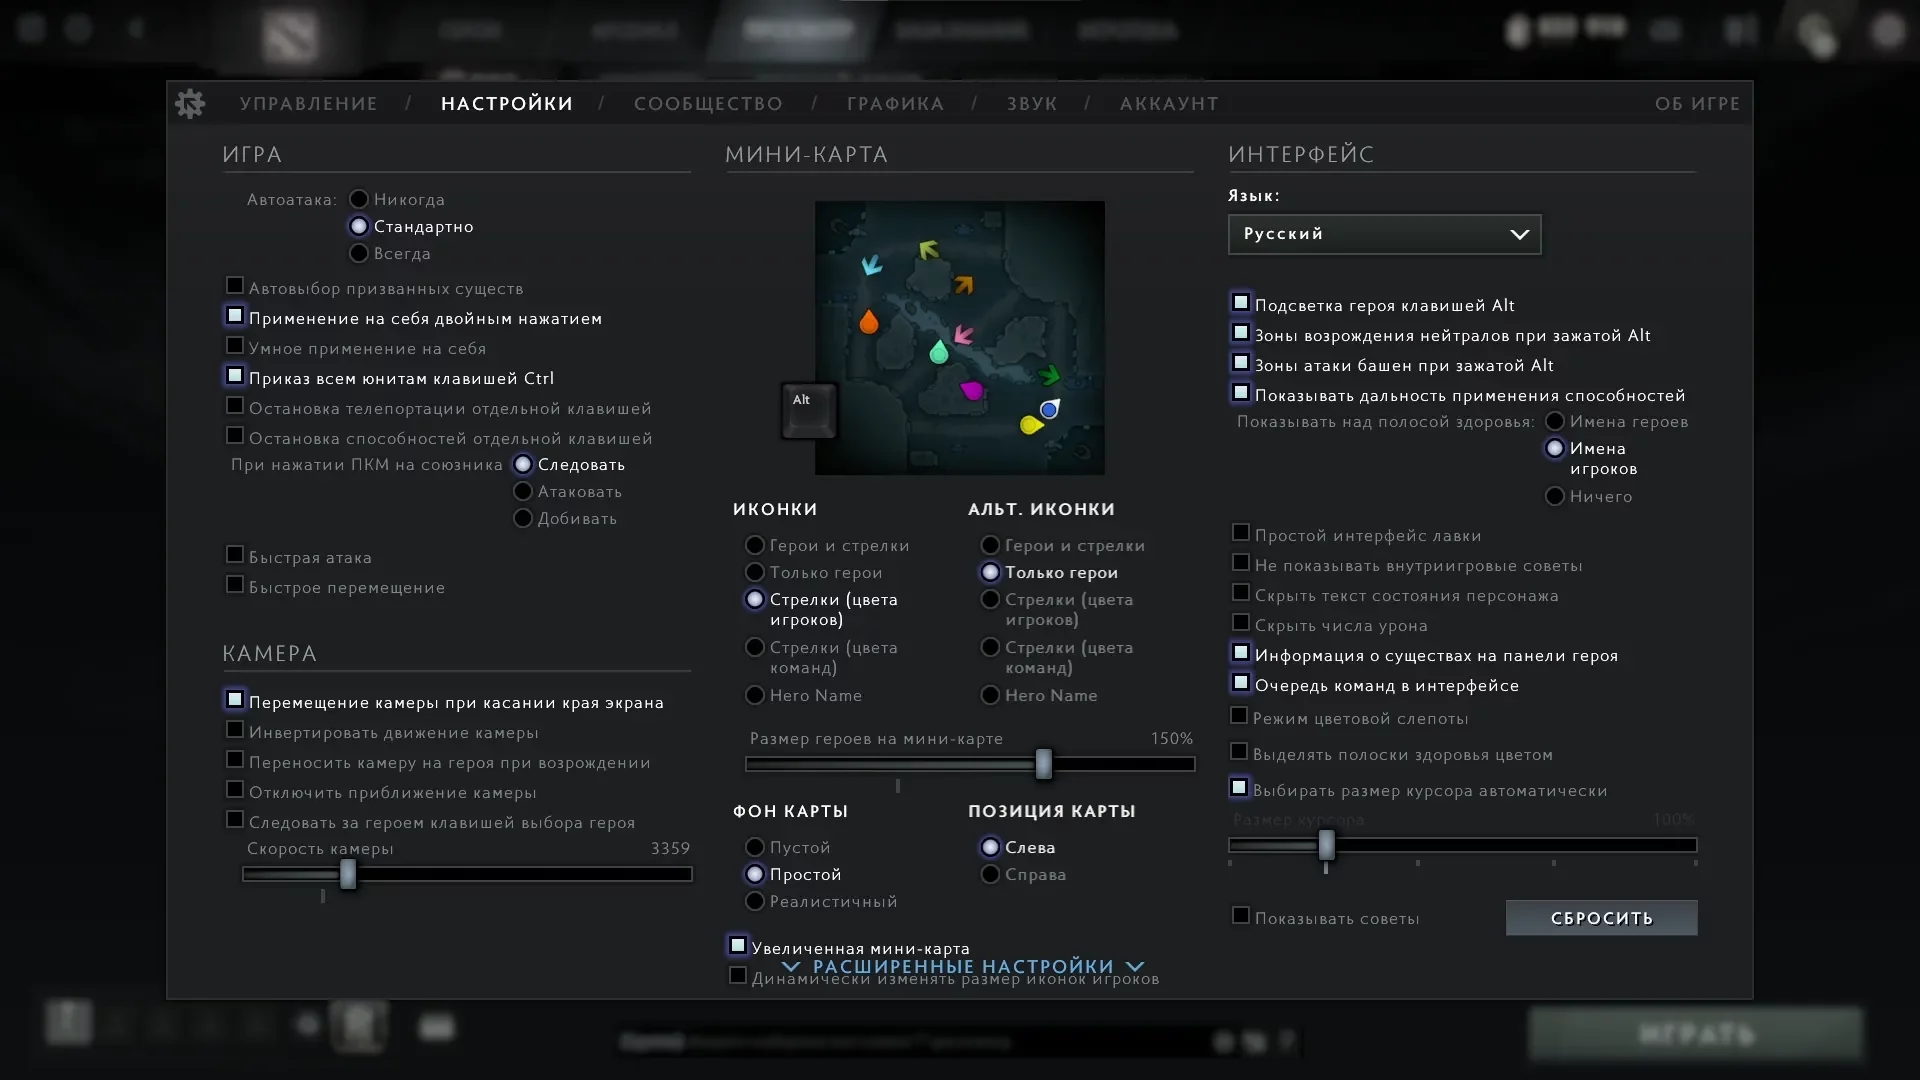Click the mini-map preview image
The height and width of the screenshot is (1080, 1920).
[x=959, y=338]
